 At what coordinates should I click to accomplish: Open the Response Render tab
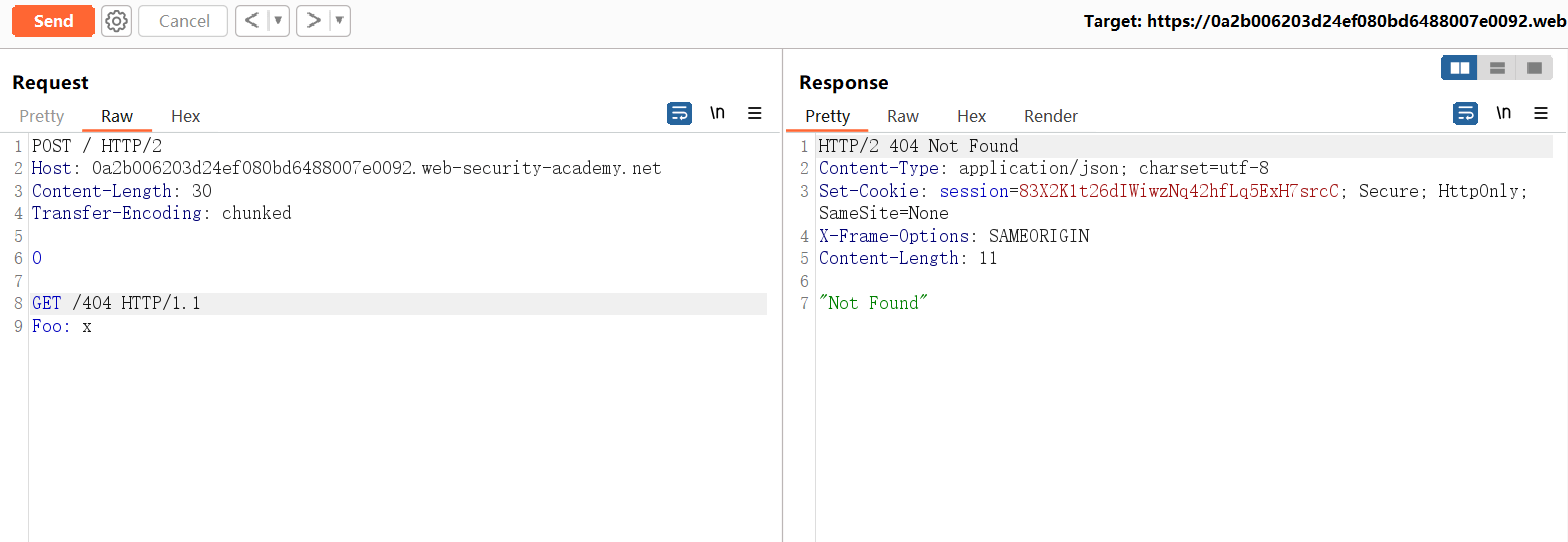coord(1050,116)
